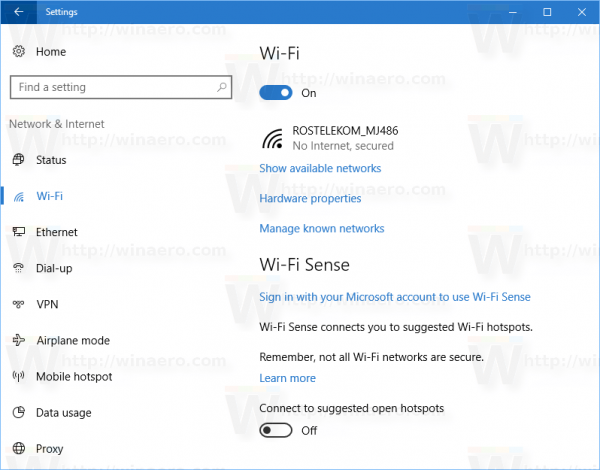Image resolution: width=600 pixels, height=470 pixels.
Task: Select the Wi-Fi section label
Action: point(49,196)
